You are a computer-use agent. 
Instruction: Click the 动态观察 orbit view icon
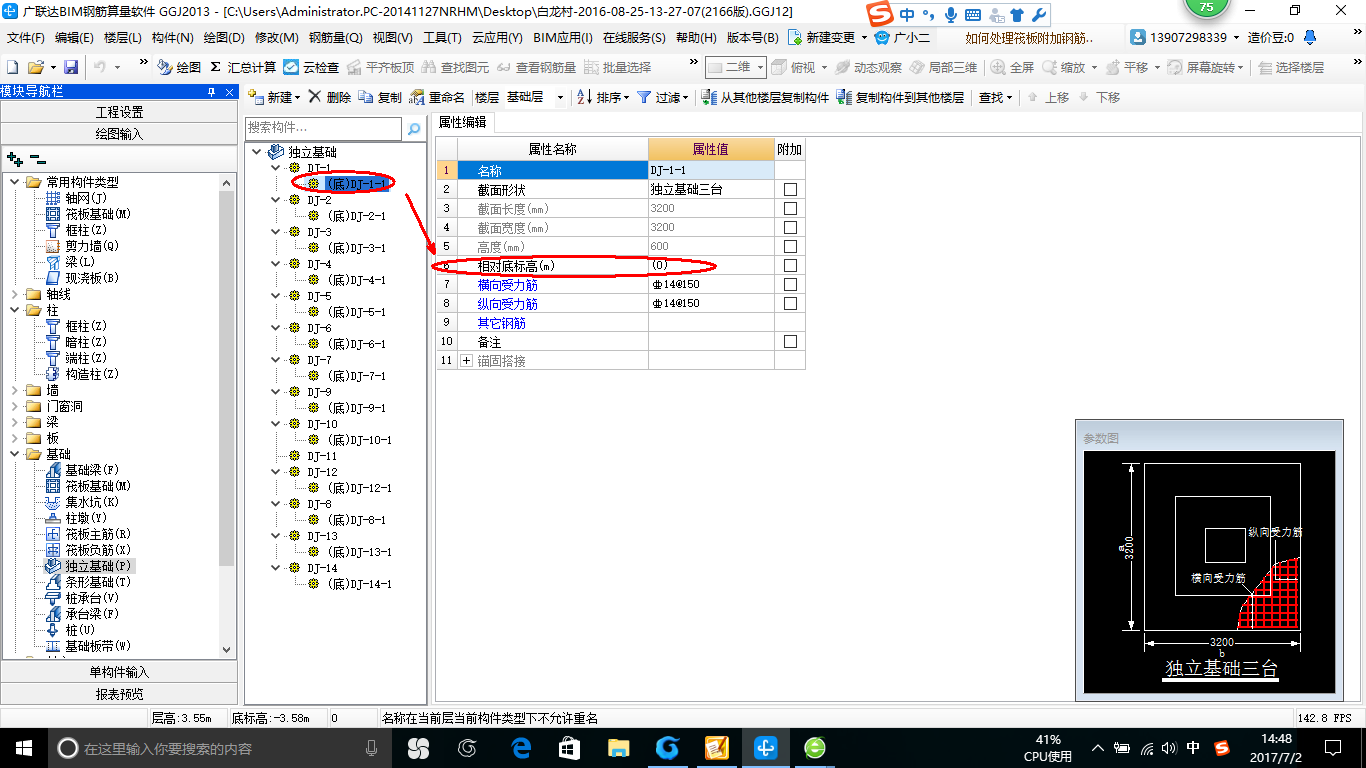point(842,67)
